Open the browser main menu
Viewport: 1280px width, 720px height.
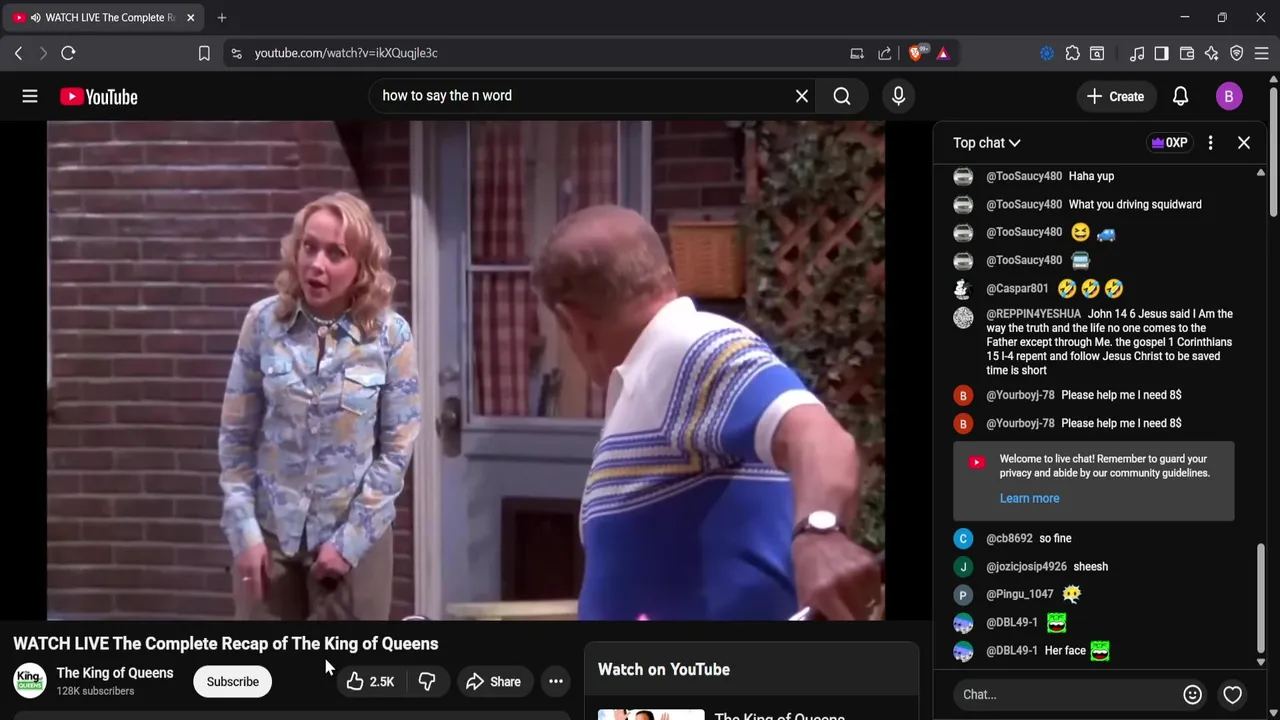(x=1262, y=53)
